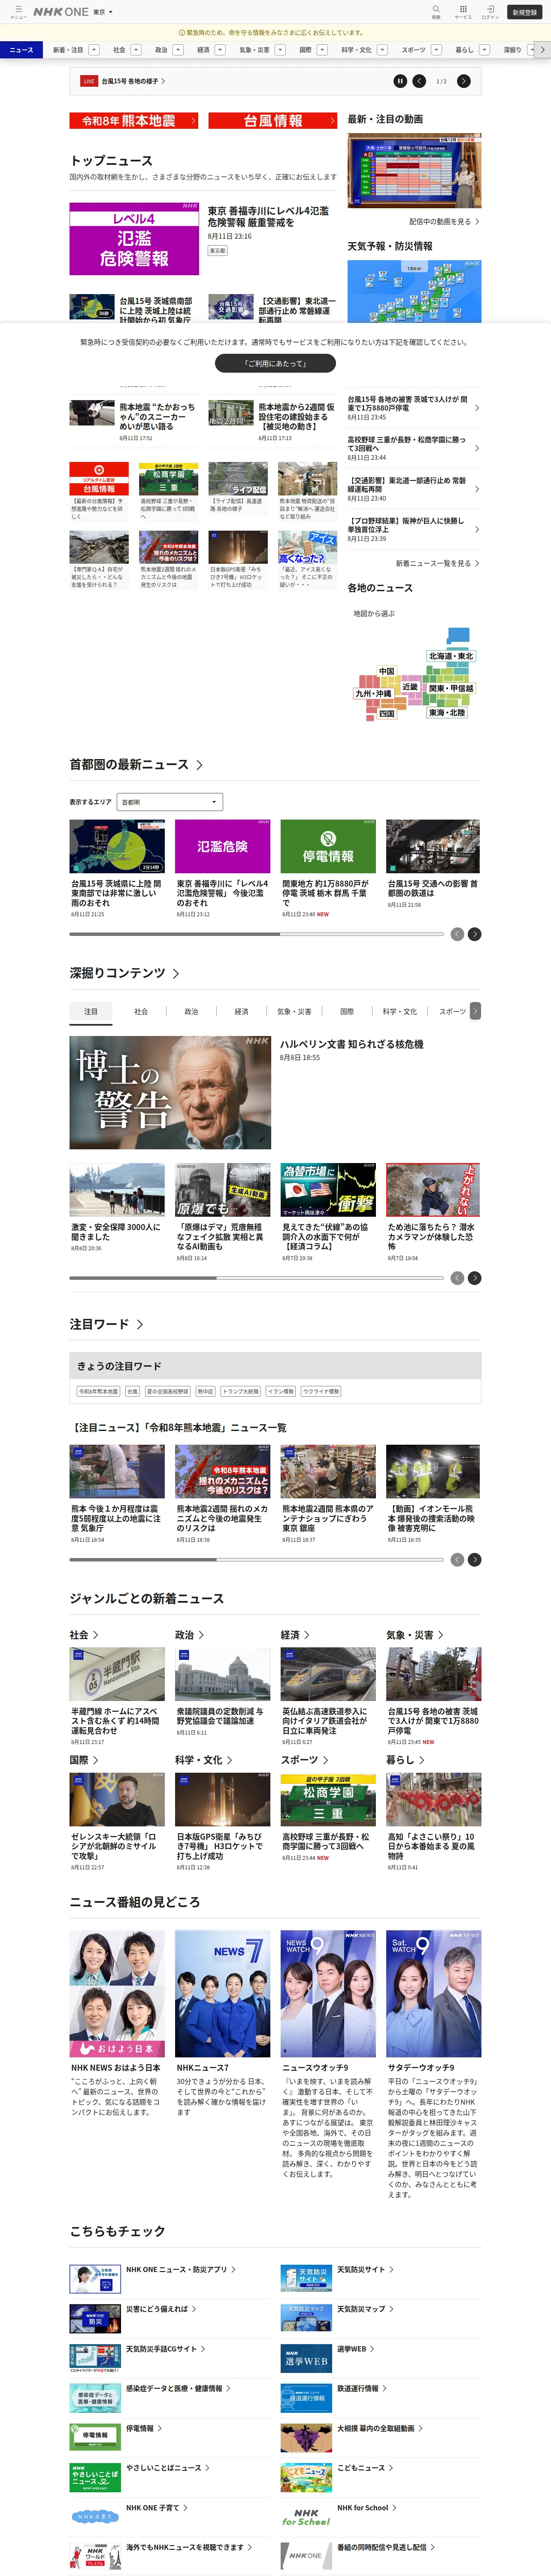Viewport: 551px width, 2576px height.
Task: Click the 配信中の動画を見る link
Action: point(444,222)
